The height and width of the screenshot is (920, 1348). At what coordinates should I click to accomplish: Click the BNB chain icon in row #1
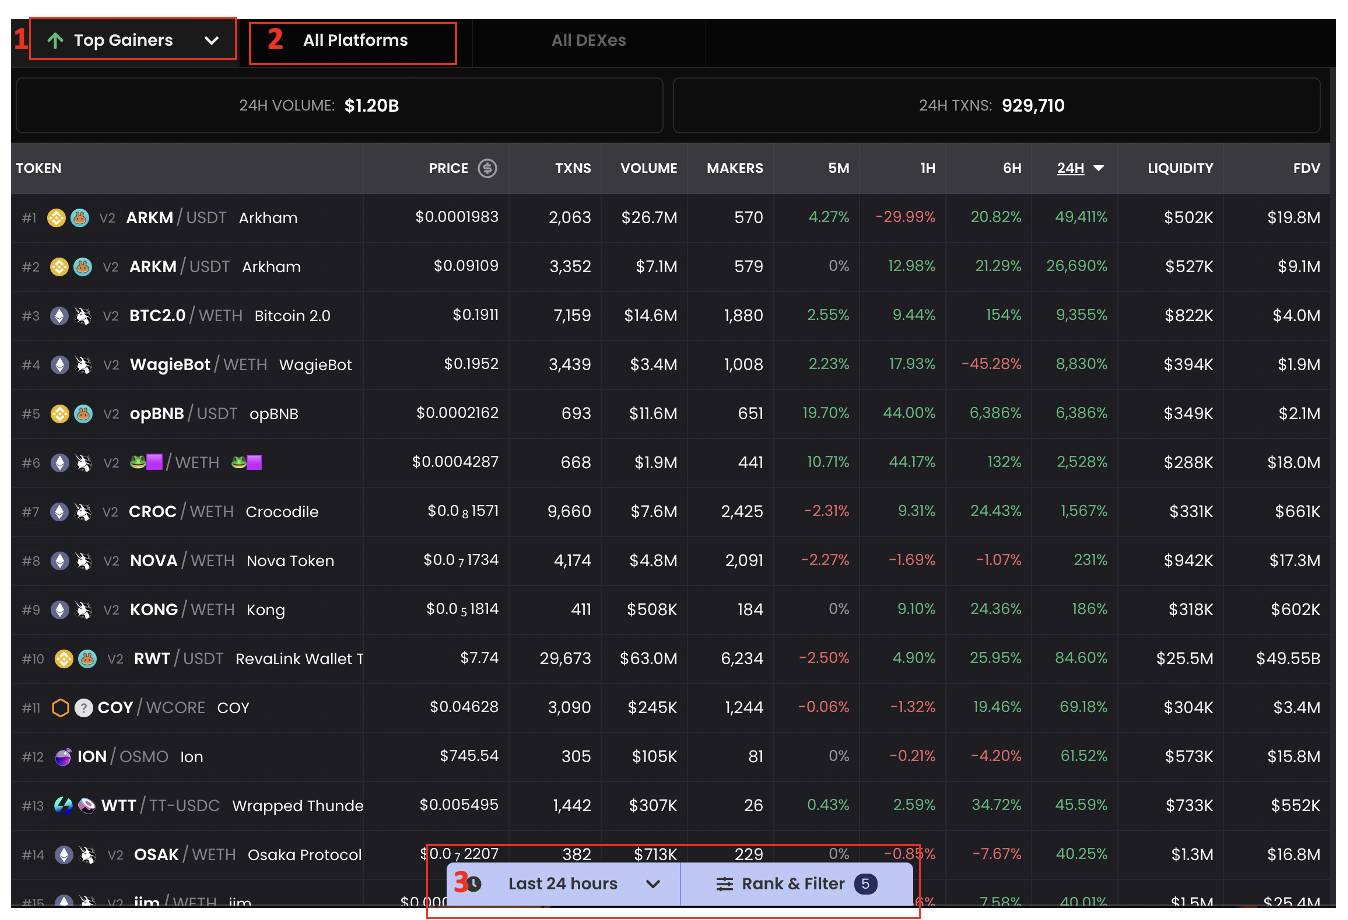(x=57, y=218)
